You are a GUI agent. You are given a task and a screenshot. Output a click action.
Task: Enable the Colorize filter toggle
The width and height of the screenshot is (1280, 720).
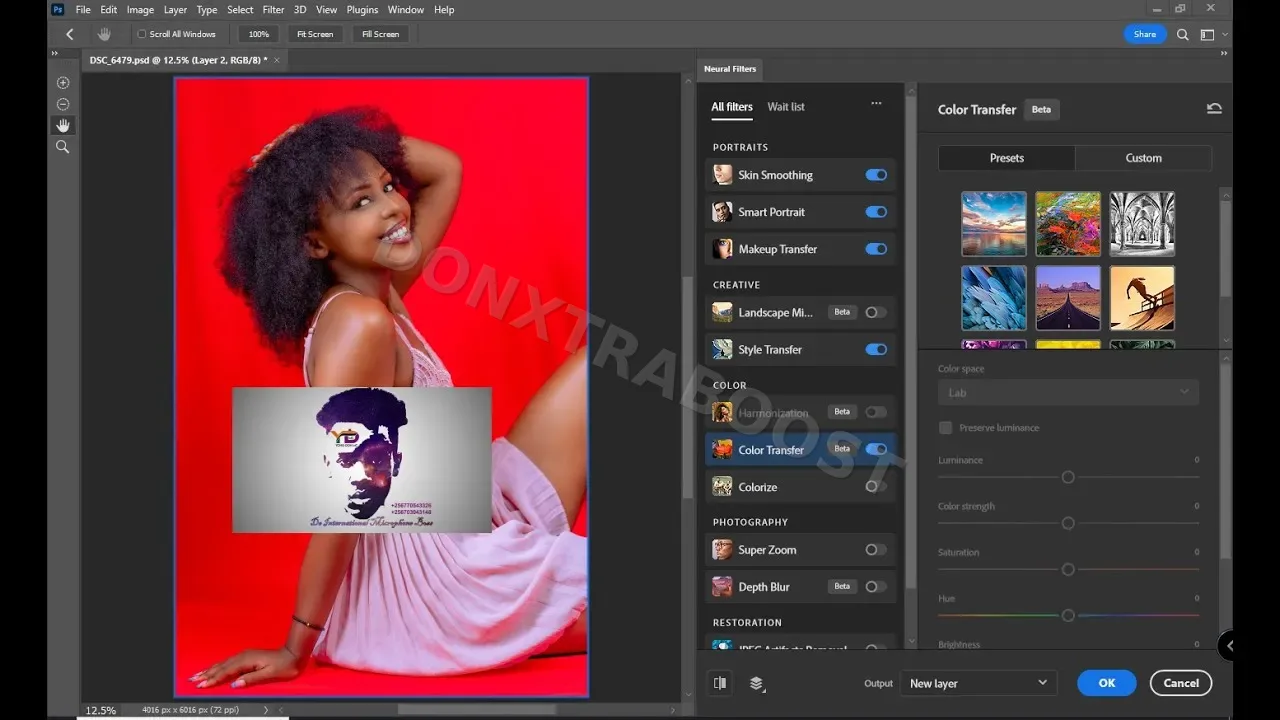[876, 487]
